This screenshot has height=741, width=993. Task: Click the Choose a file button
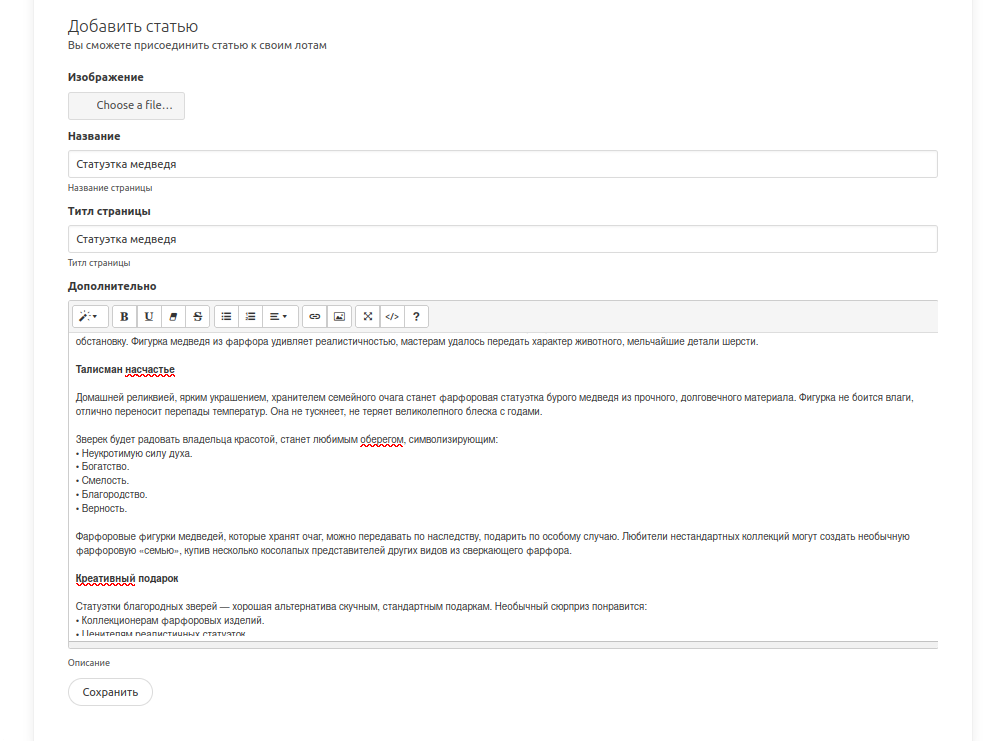(x=126, y=106)
